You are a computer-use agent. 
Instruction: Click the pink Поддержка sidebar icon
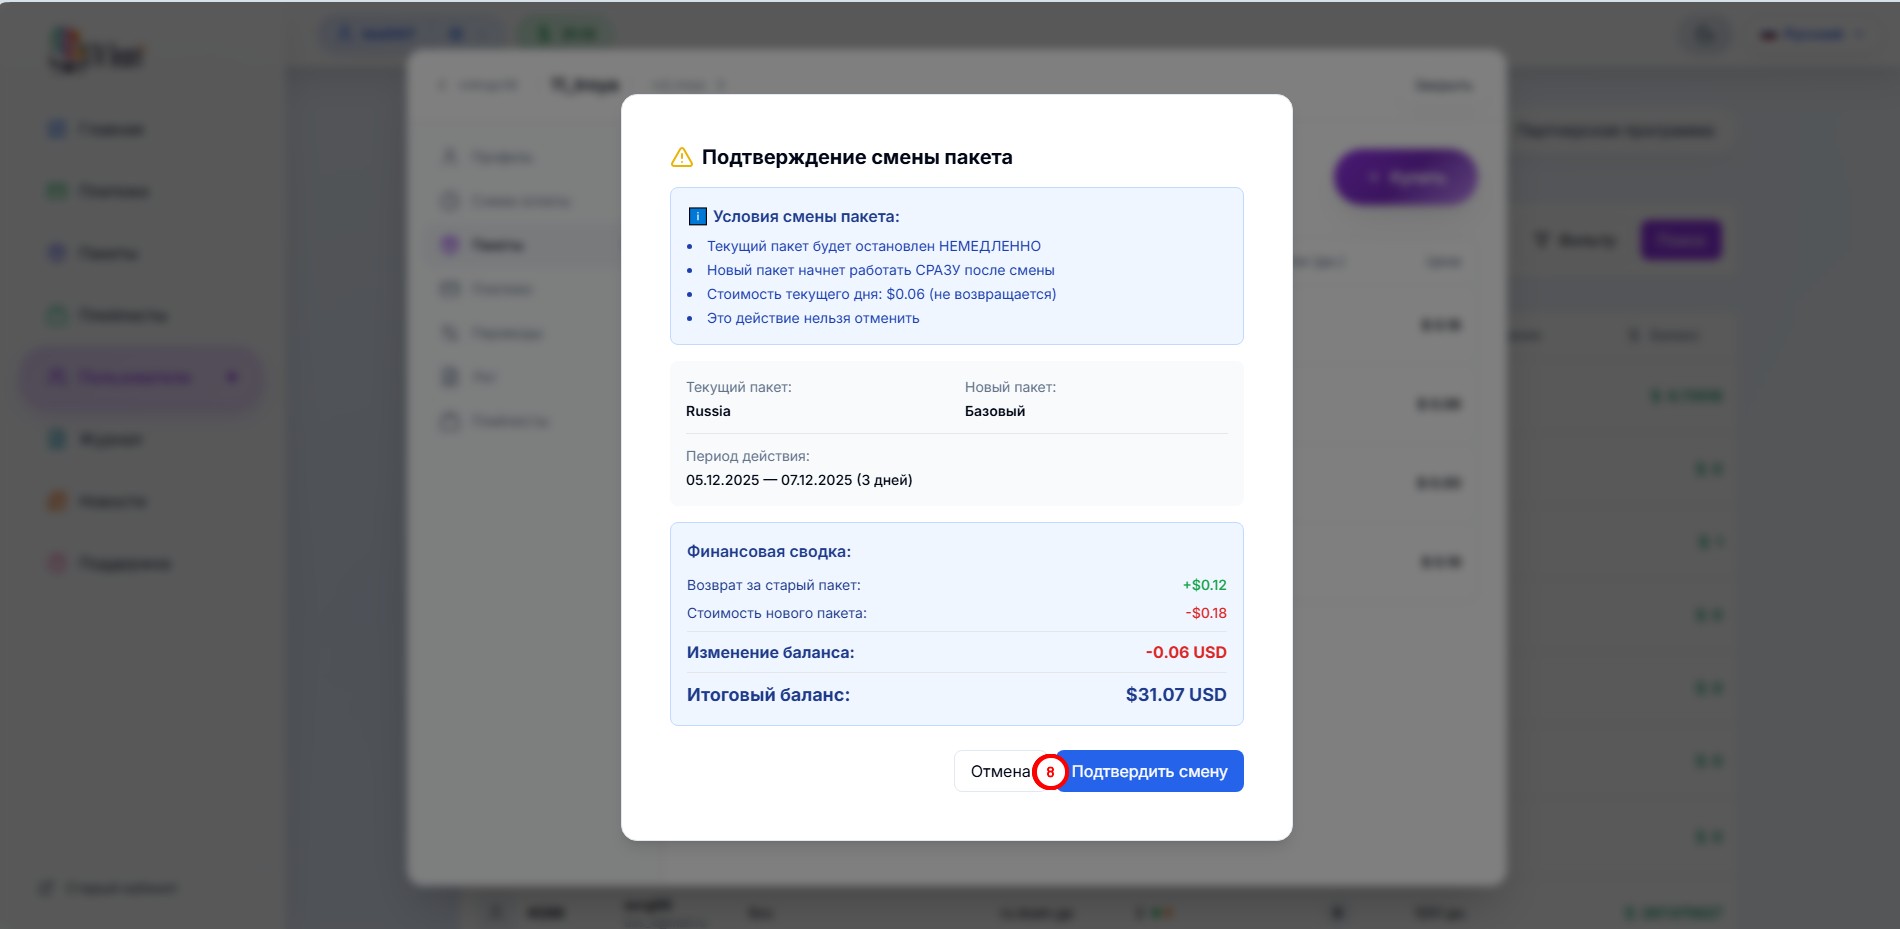coord(58,563)
